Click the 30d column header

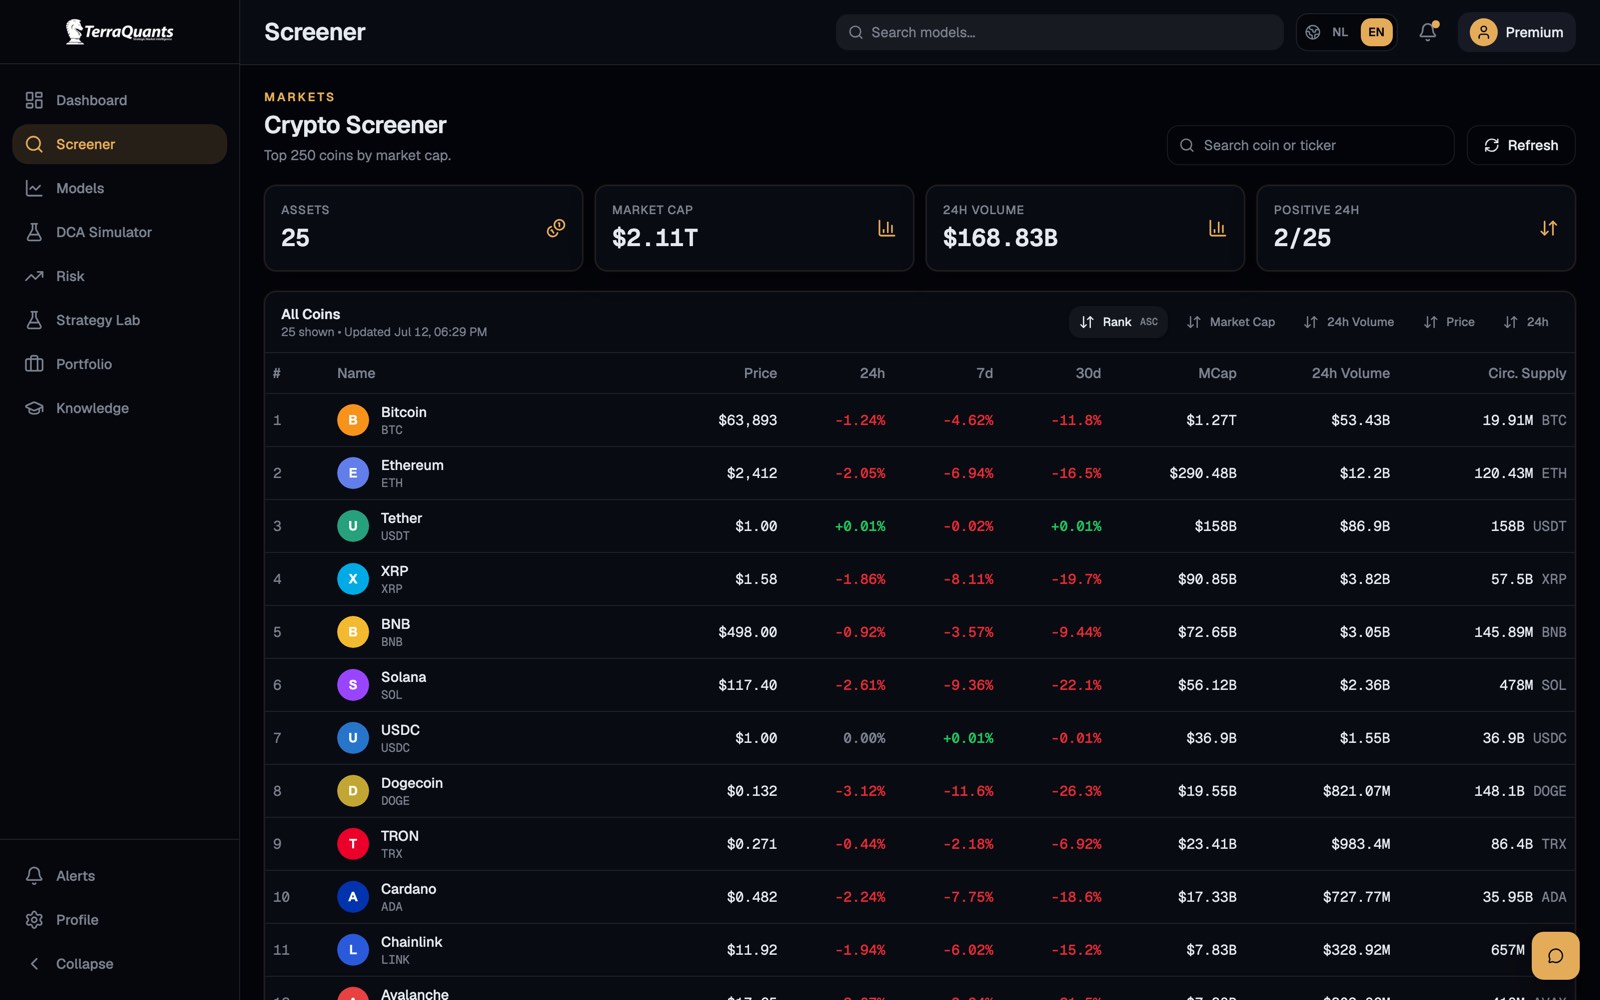1088,373
